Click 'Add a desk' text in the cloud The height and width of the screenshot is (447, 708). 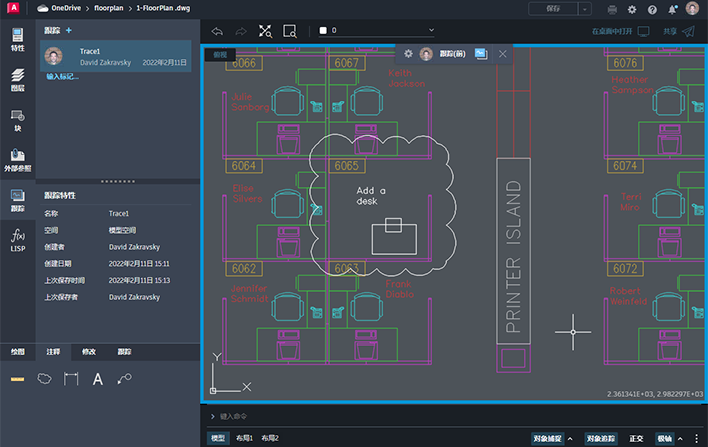point(371,196)
